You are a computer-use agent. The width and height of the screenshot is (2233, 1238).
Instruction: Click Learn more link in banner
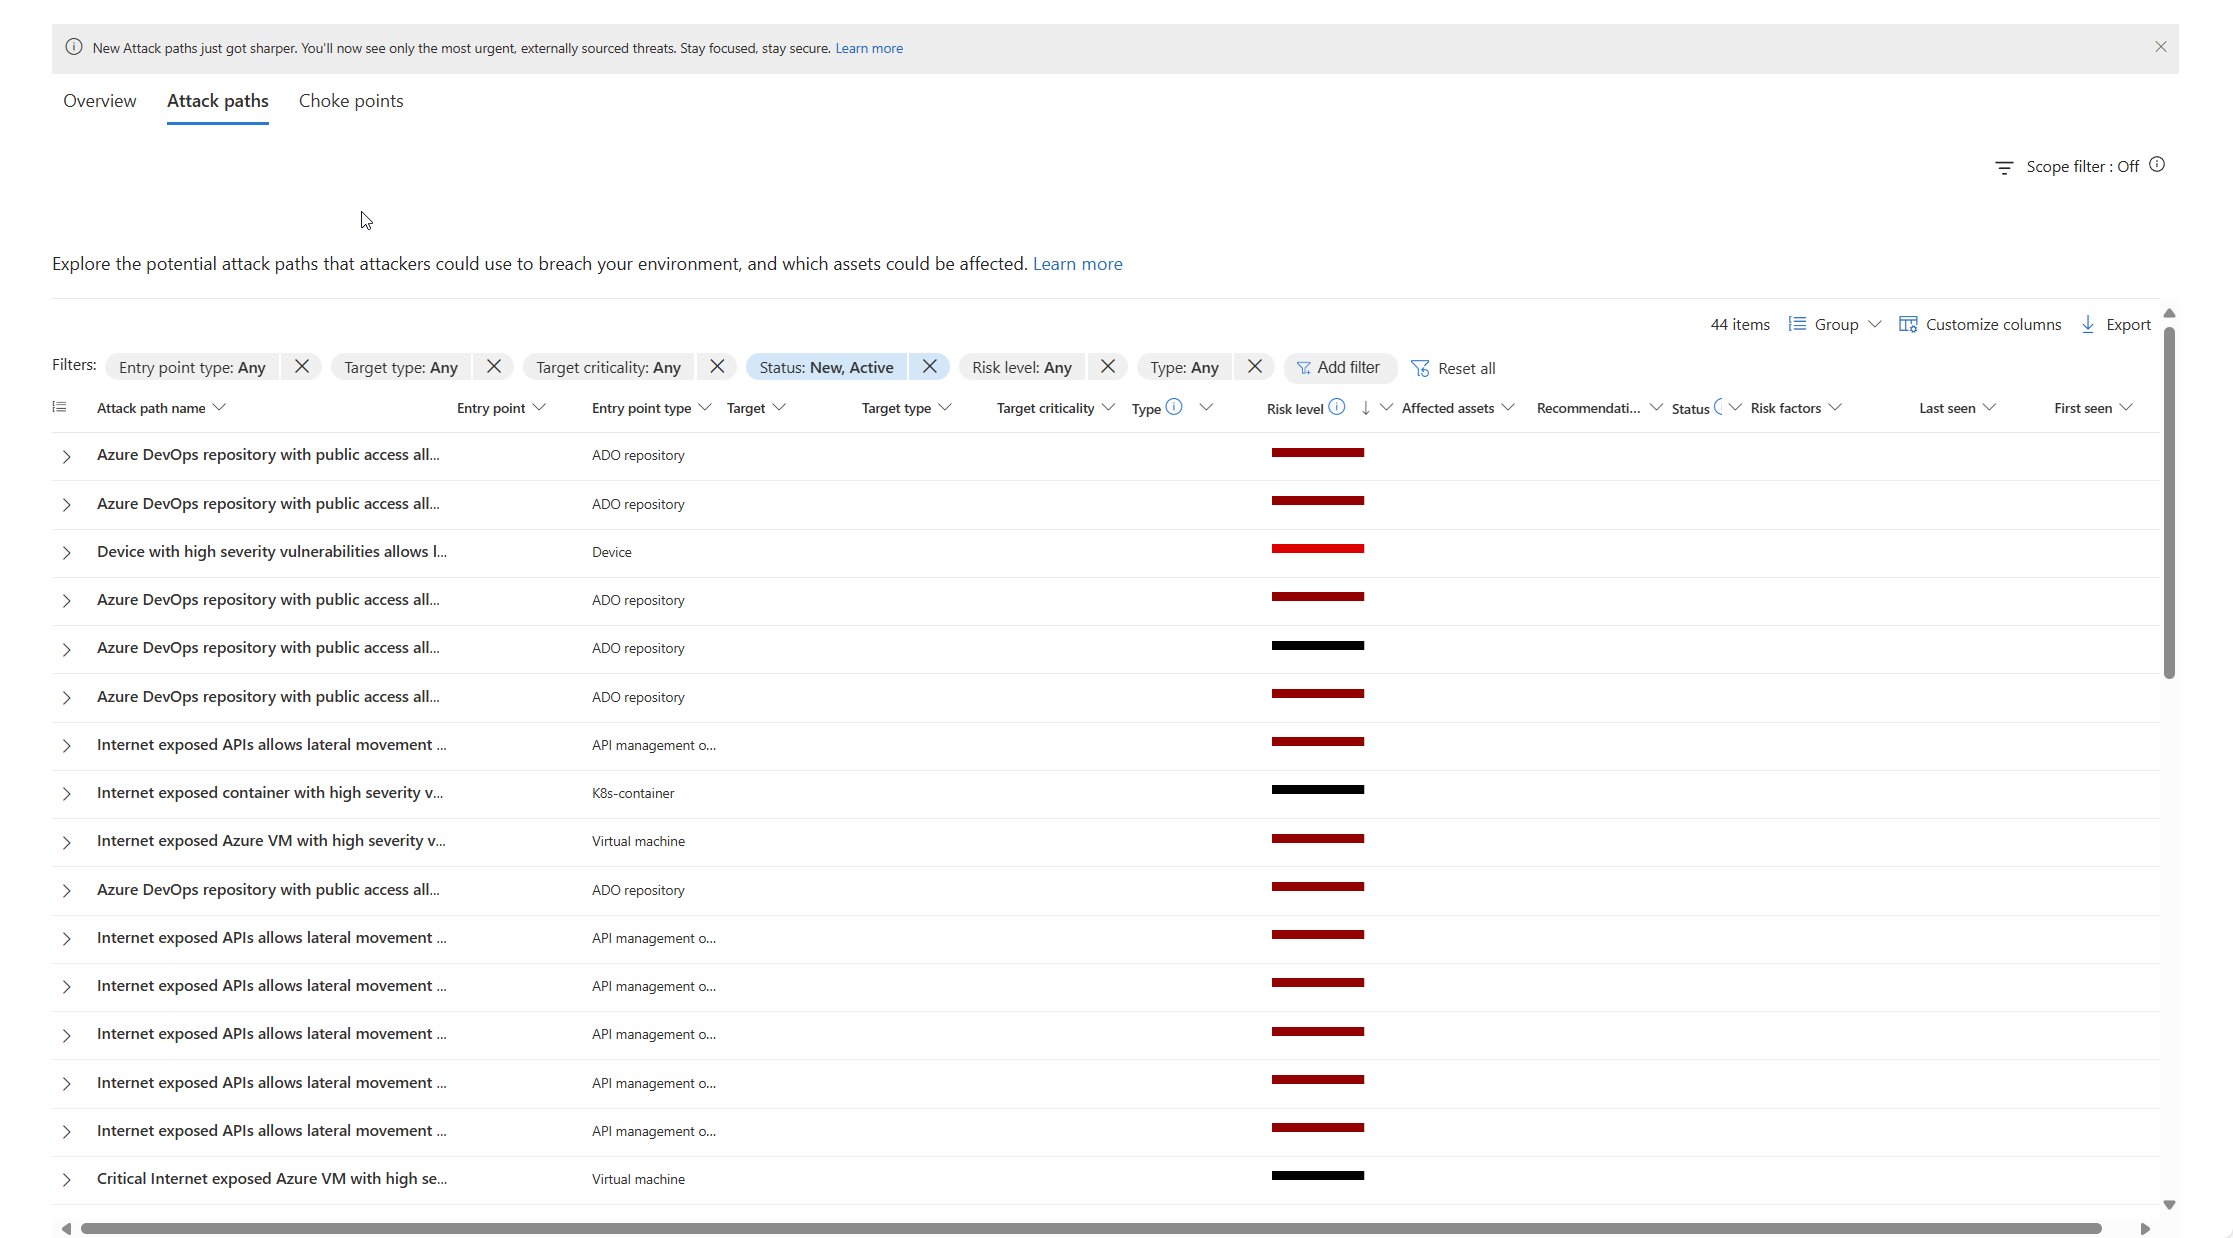tap(868, 48)
